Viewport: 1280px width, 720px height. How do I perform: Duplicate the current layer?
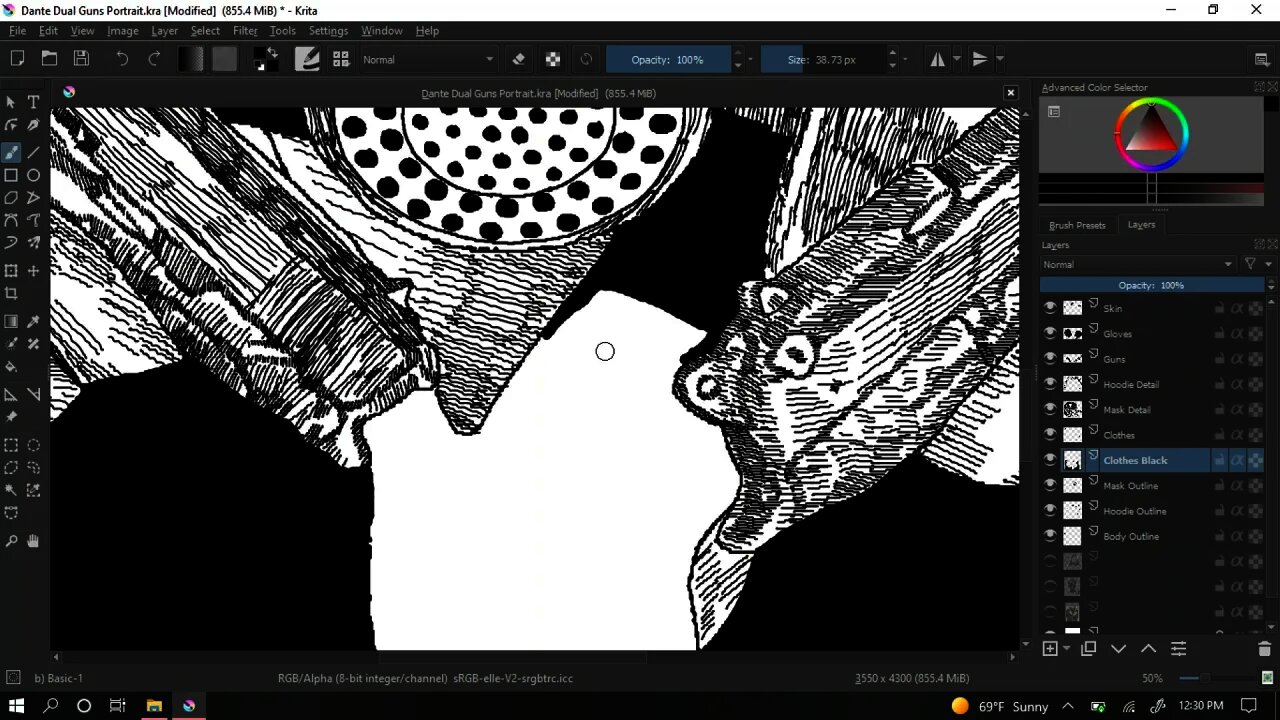point(1088,649)
